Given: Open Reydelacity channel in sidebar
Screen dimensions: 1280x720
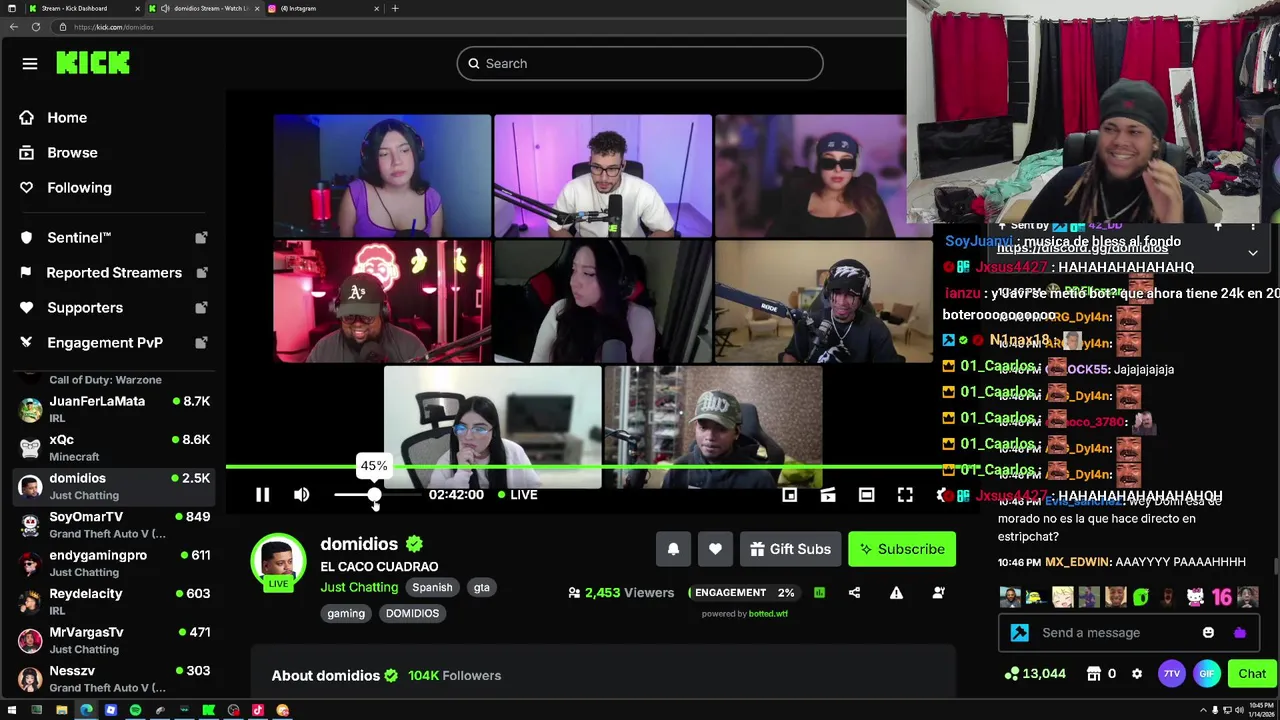Looking at the screenshot, I should 114,602.
